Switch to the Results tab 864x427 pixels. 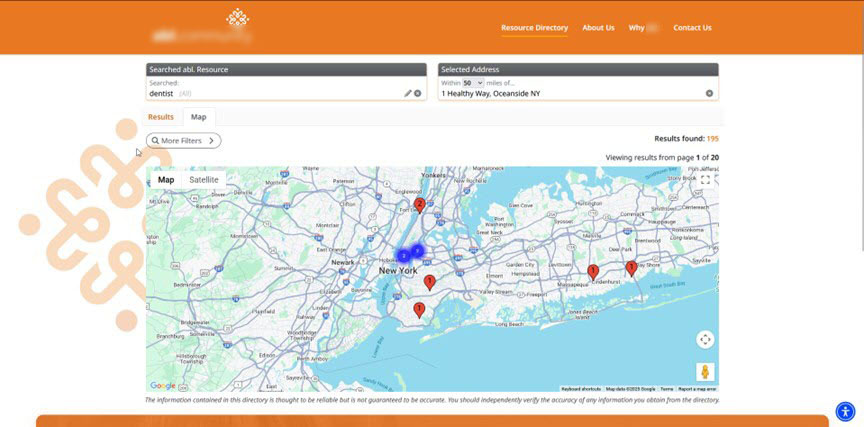161,117
